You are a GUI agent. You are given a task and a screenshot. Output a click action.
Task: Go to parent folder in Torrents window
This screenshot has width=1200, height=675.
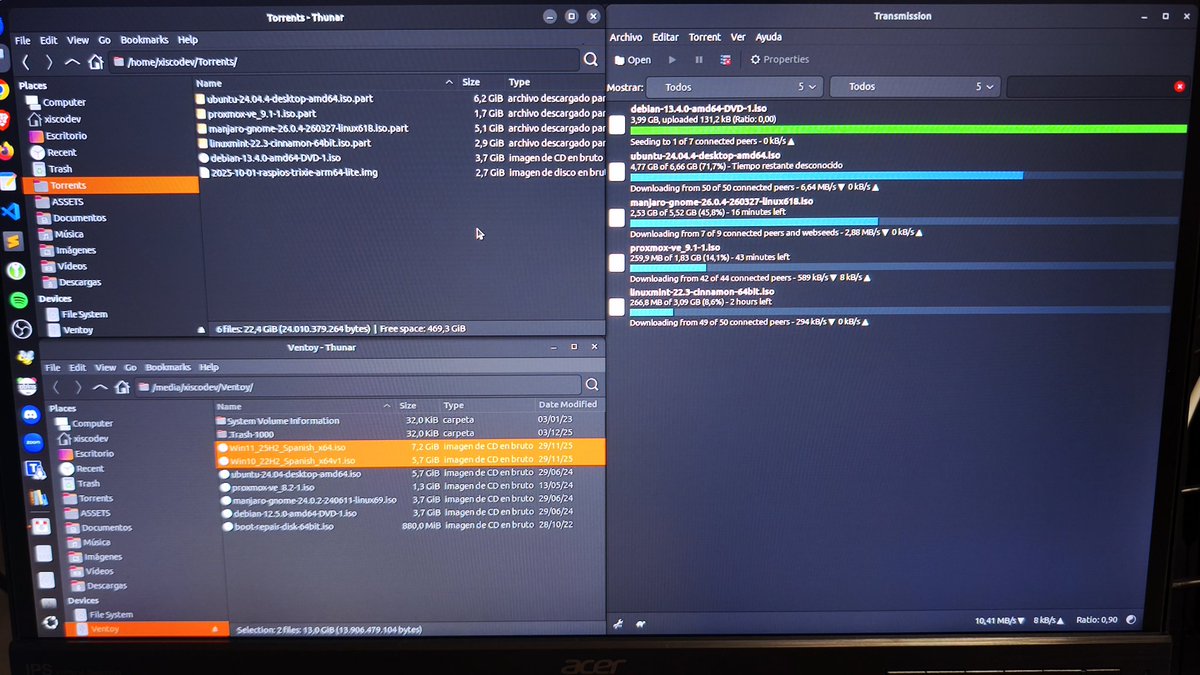coord(72,62)
